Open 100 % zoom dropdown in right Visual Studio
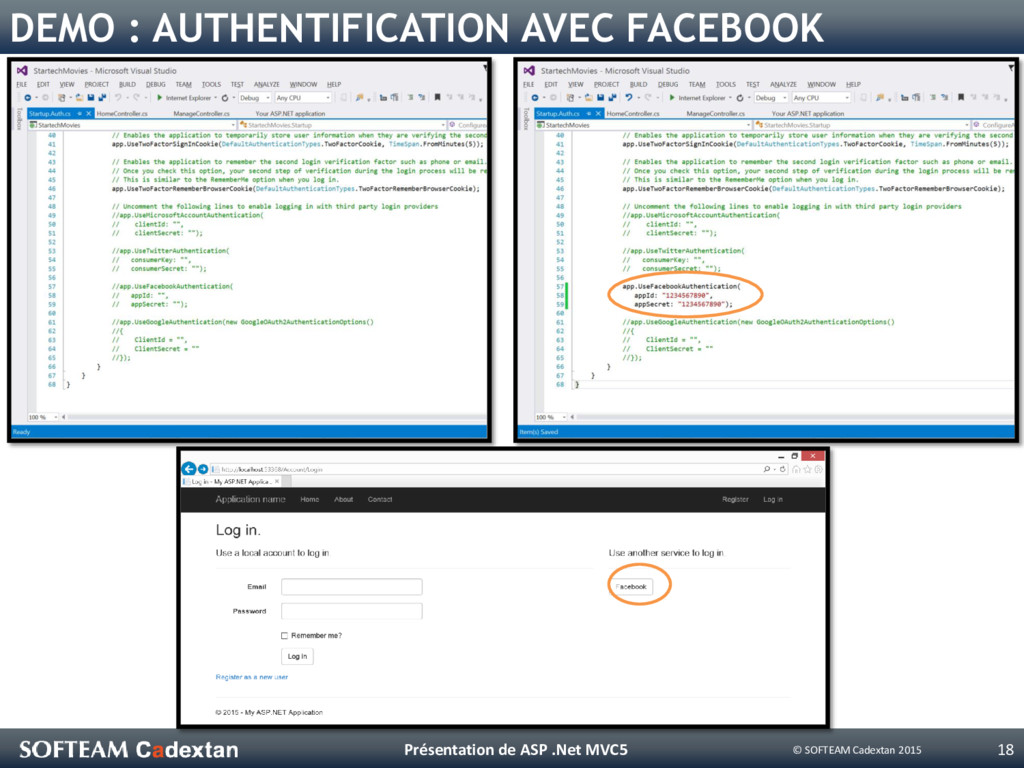This screenshot has width=1024, height=768. click(551, 417)
